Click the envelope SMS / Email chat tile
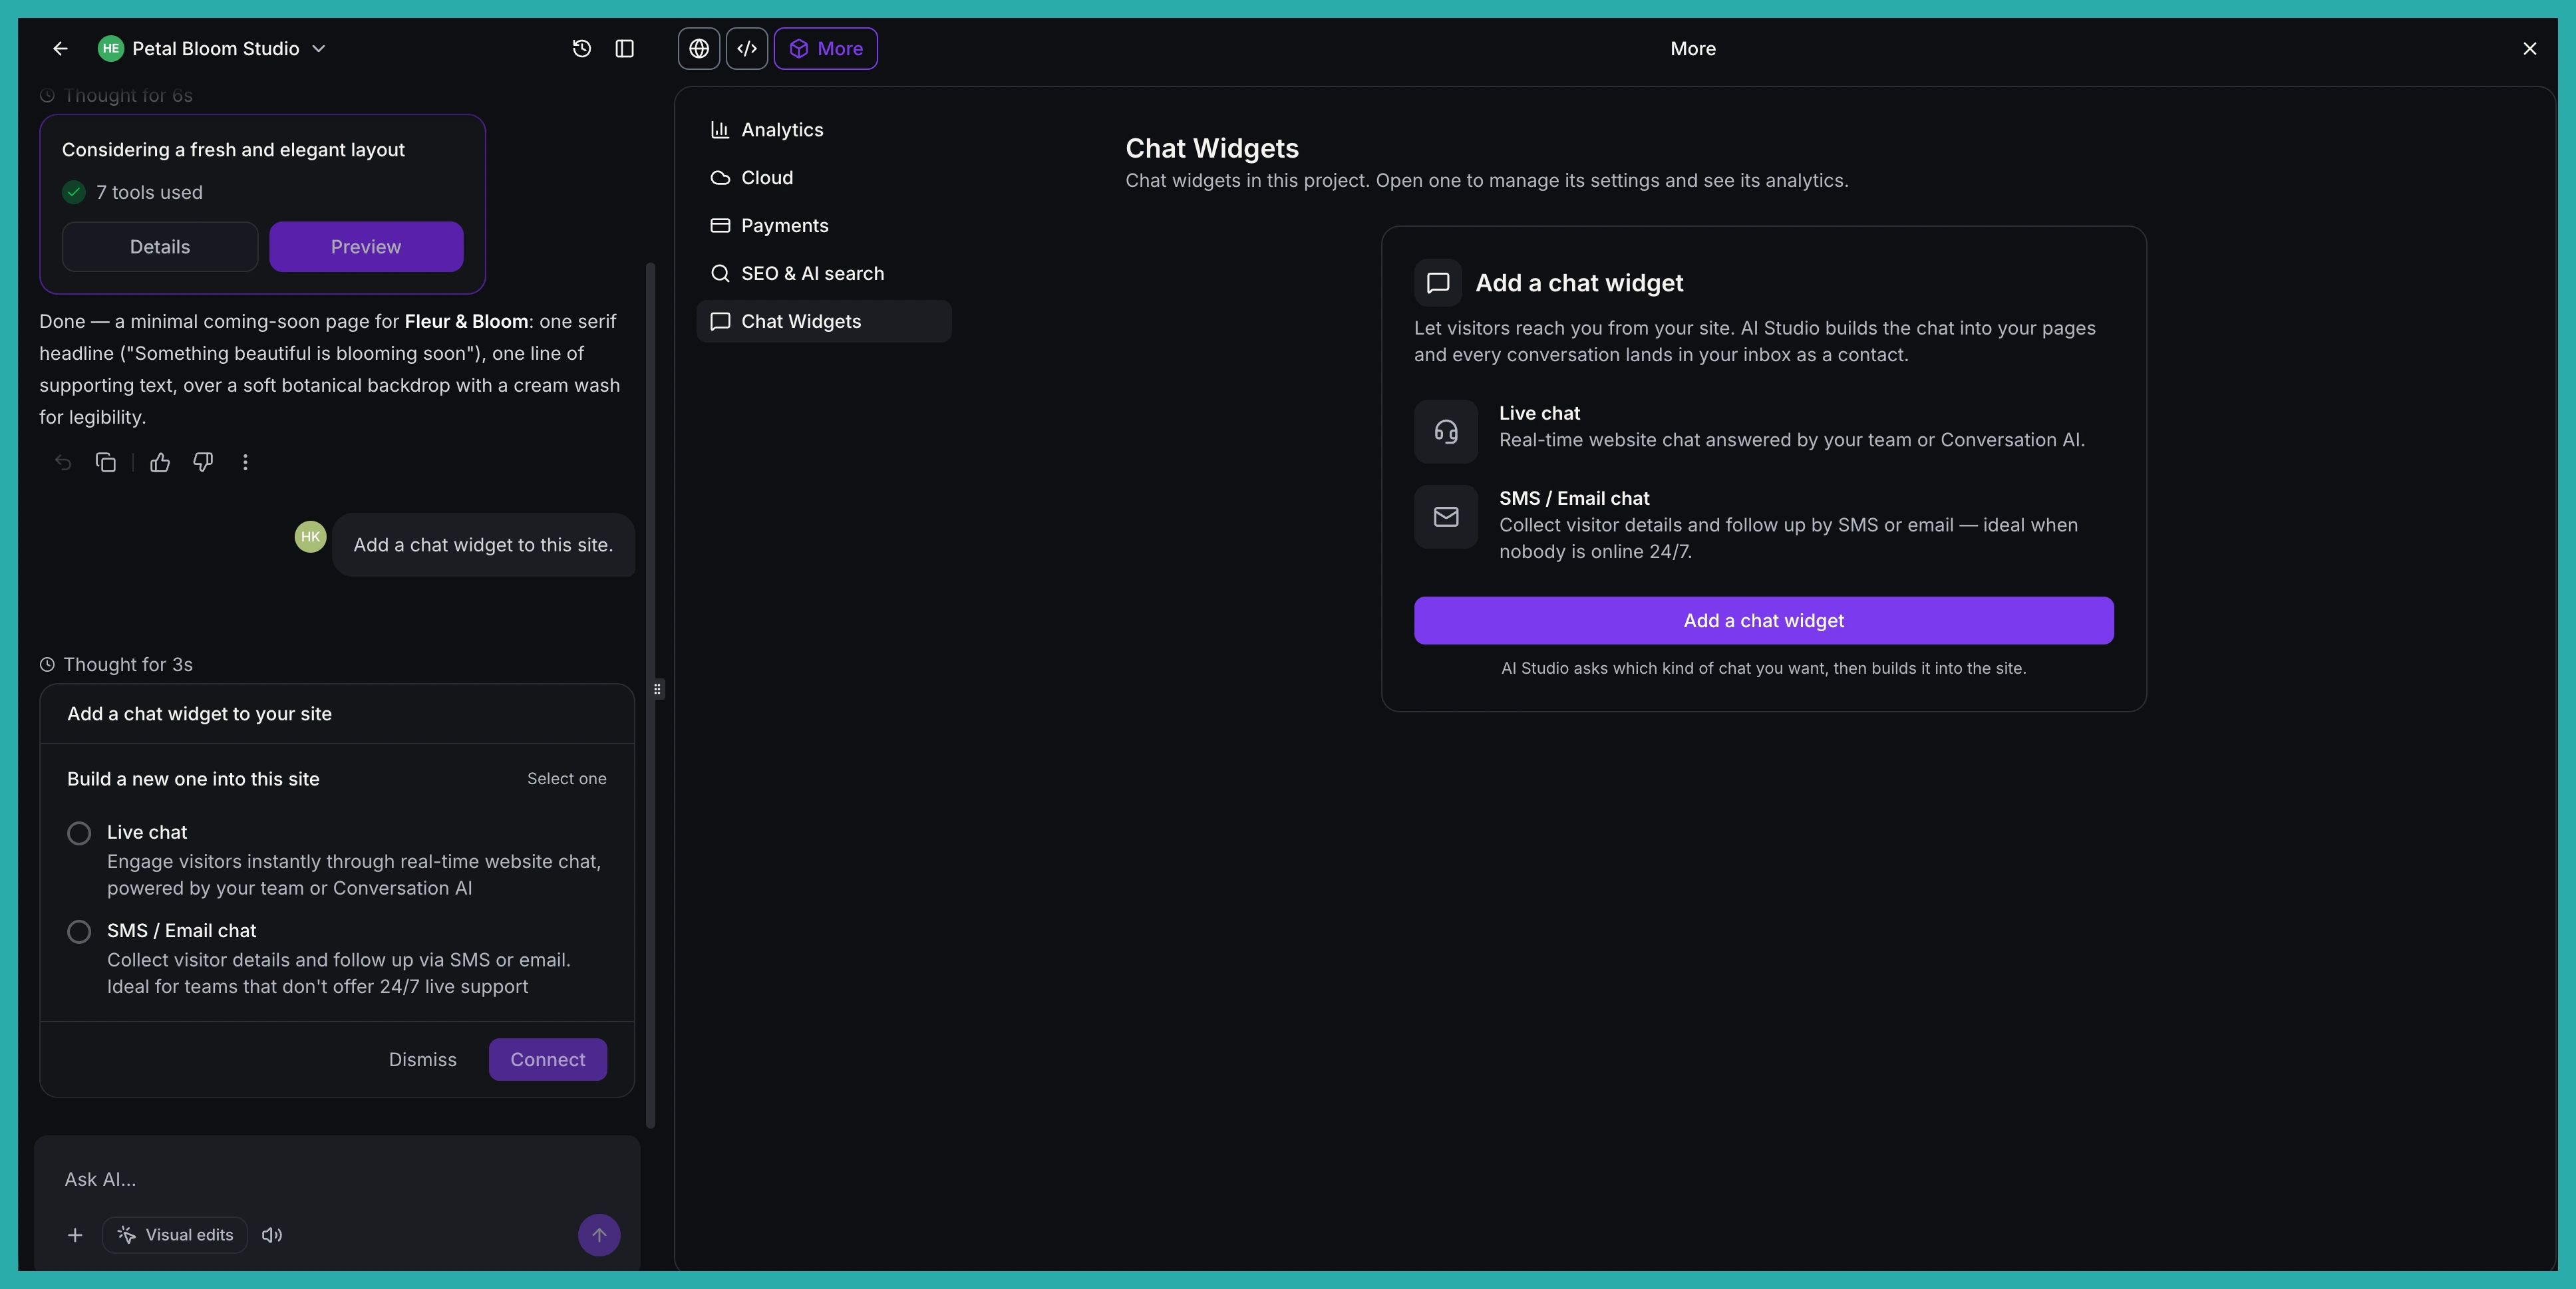Viewport: 2576px width, 1289px height. (1446, 516)
